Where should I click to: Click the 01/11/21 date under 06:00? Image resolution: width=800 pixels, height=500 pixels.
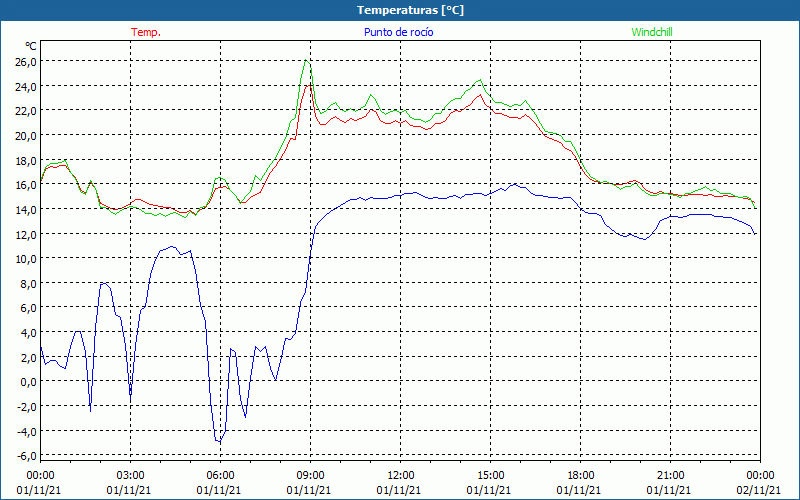(x=218, y=490)
